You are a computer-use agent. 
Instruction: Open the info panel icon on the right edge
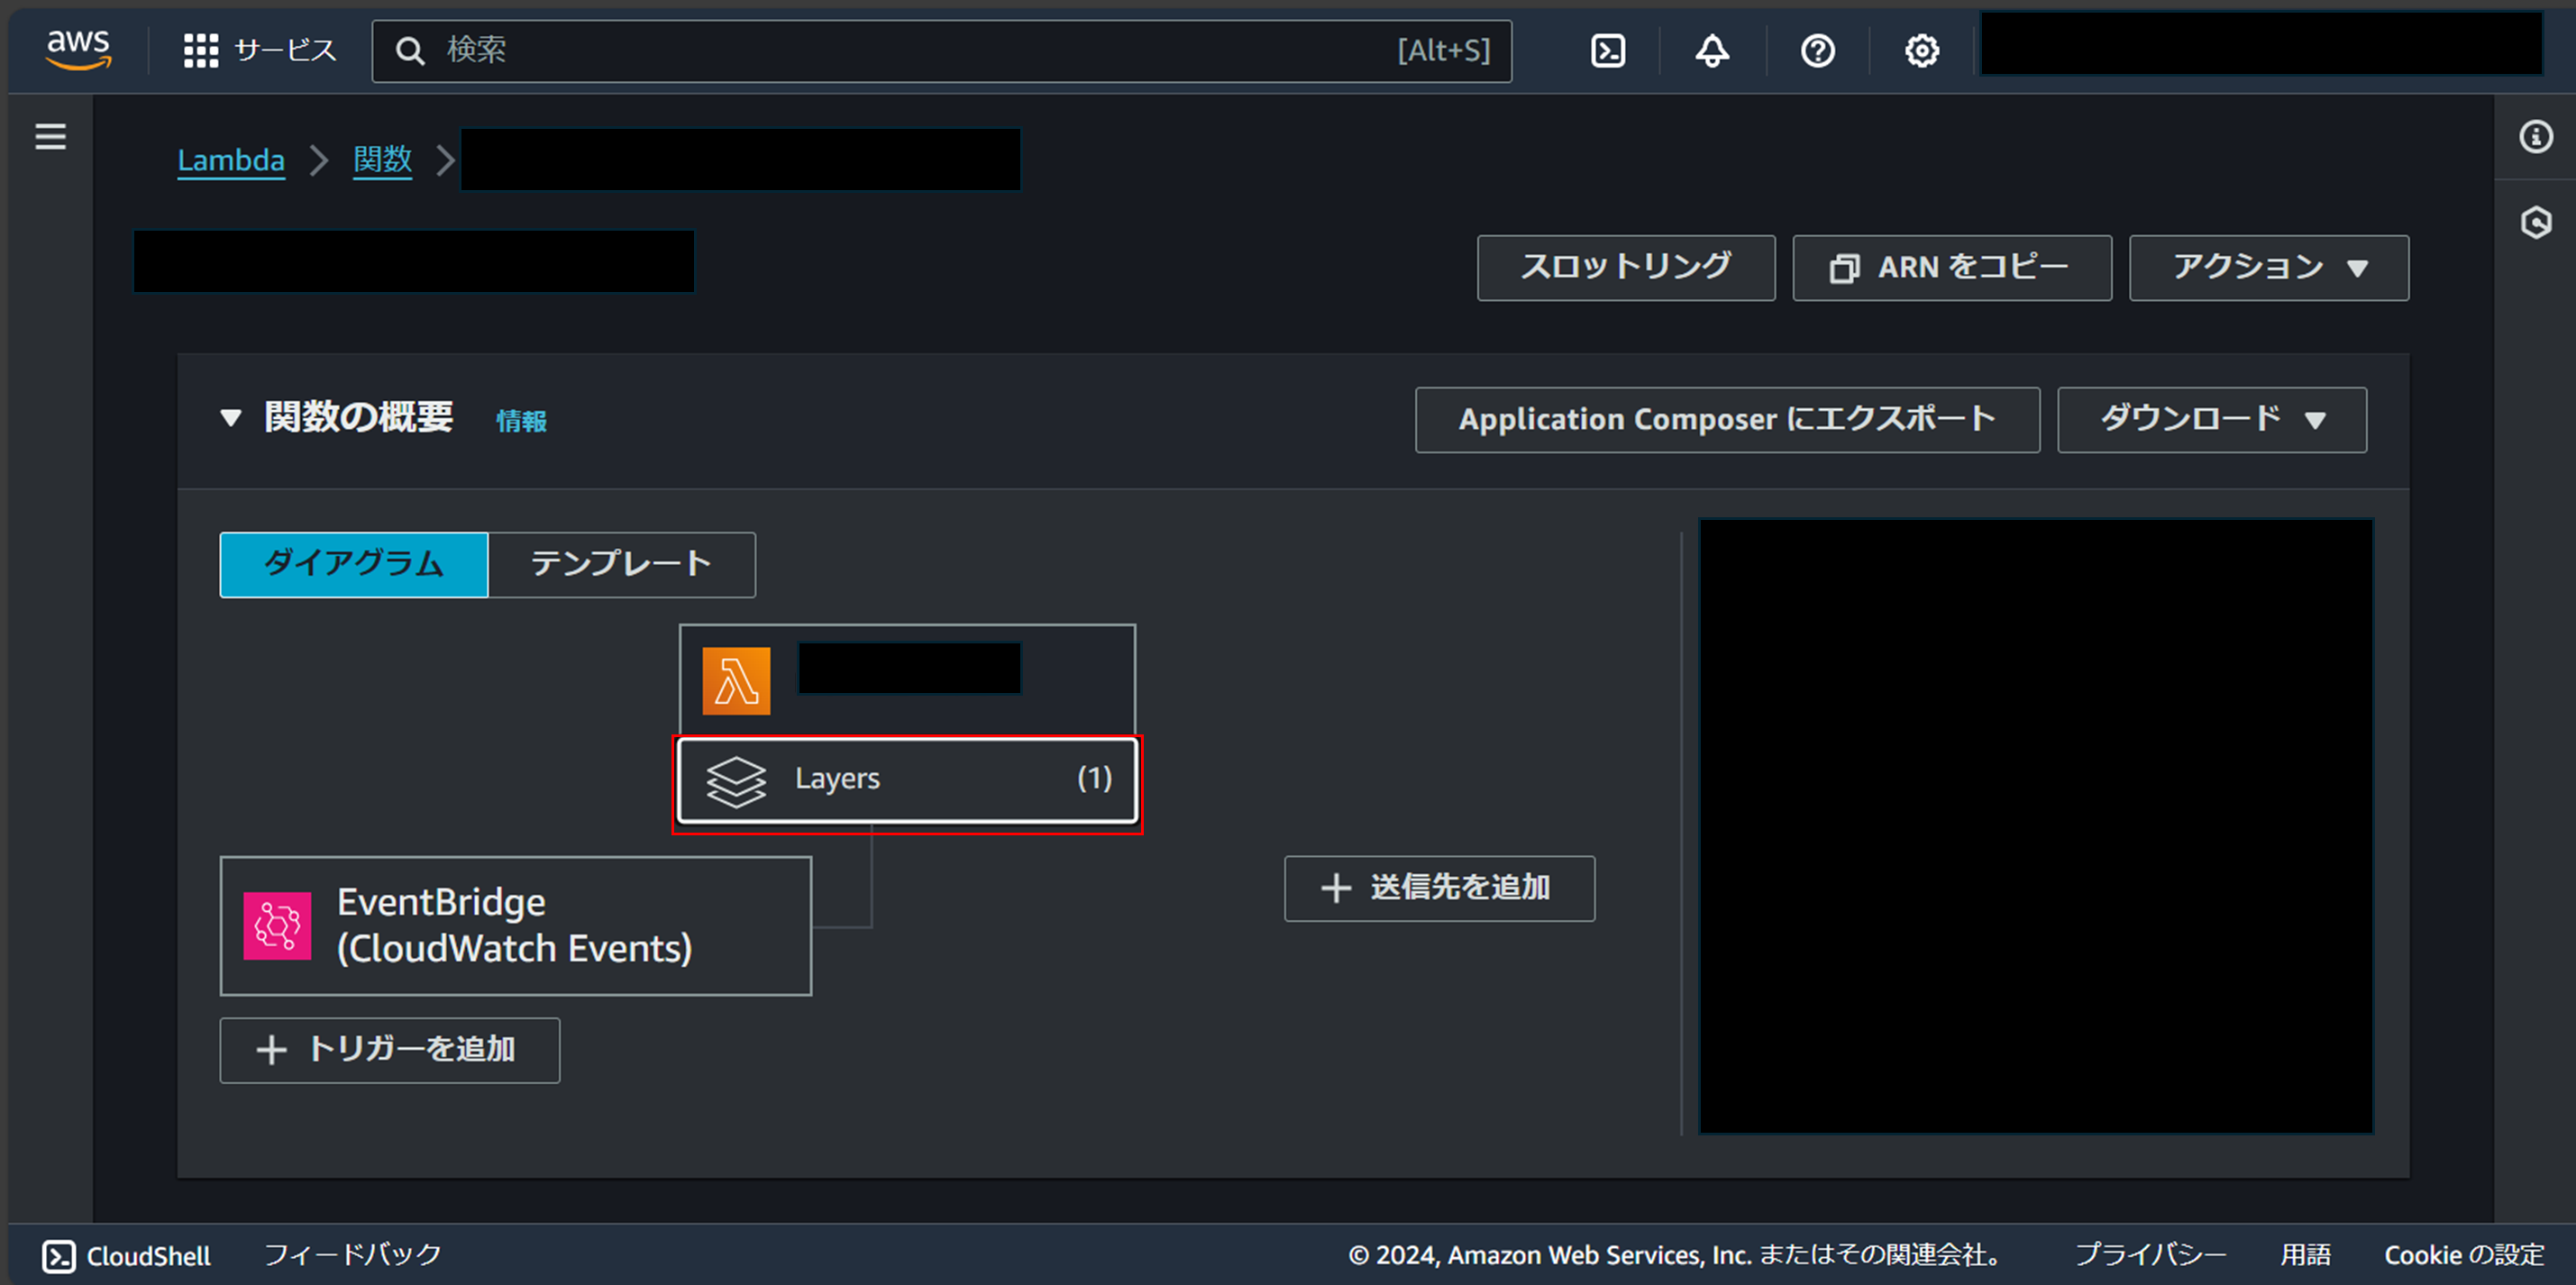click(2536, 137)
